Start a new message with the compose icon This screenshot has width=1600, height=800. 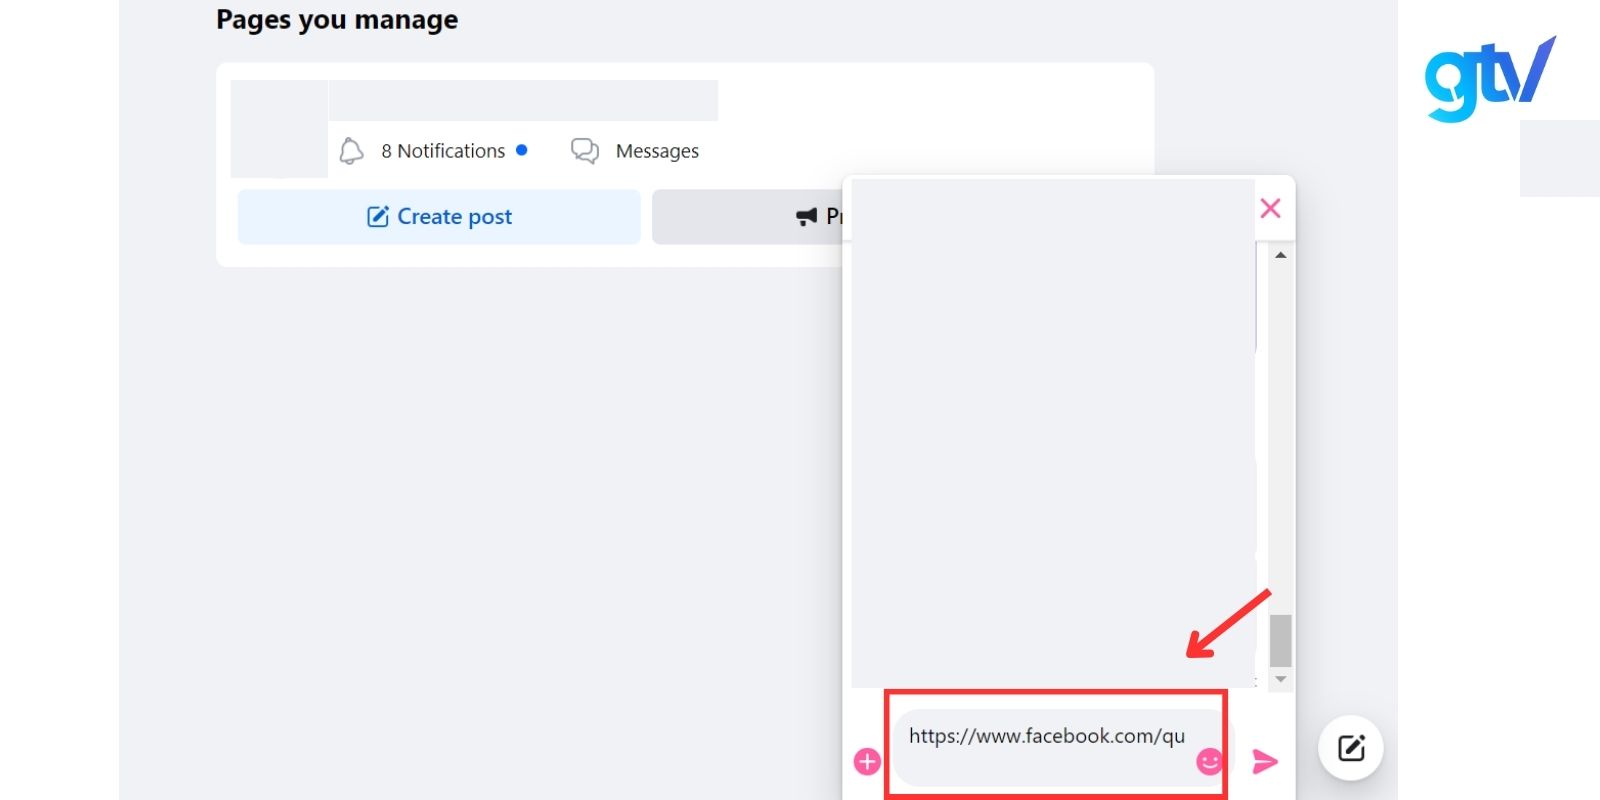tap(1350, 748)
